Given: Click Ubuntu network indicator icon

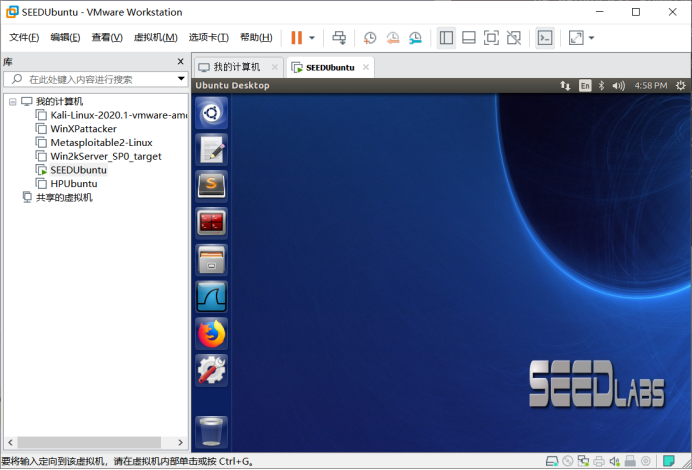Looking at the screenshot, I should tap(565, 86).
